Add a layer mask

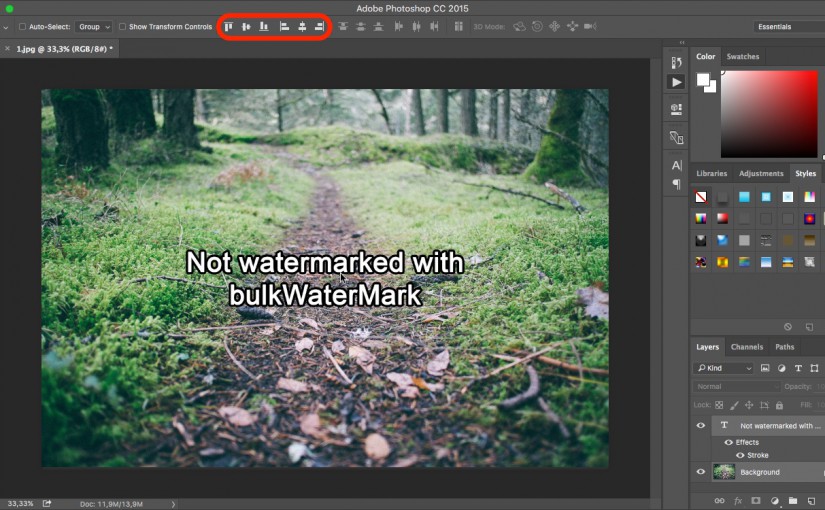pyautogui.click(x=756, y=501)
